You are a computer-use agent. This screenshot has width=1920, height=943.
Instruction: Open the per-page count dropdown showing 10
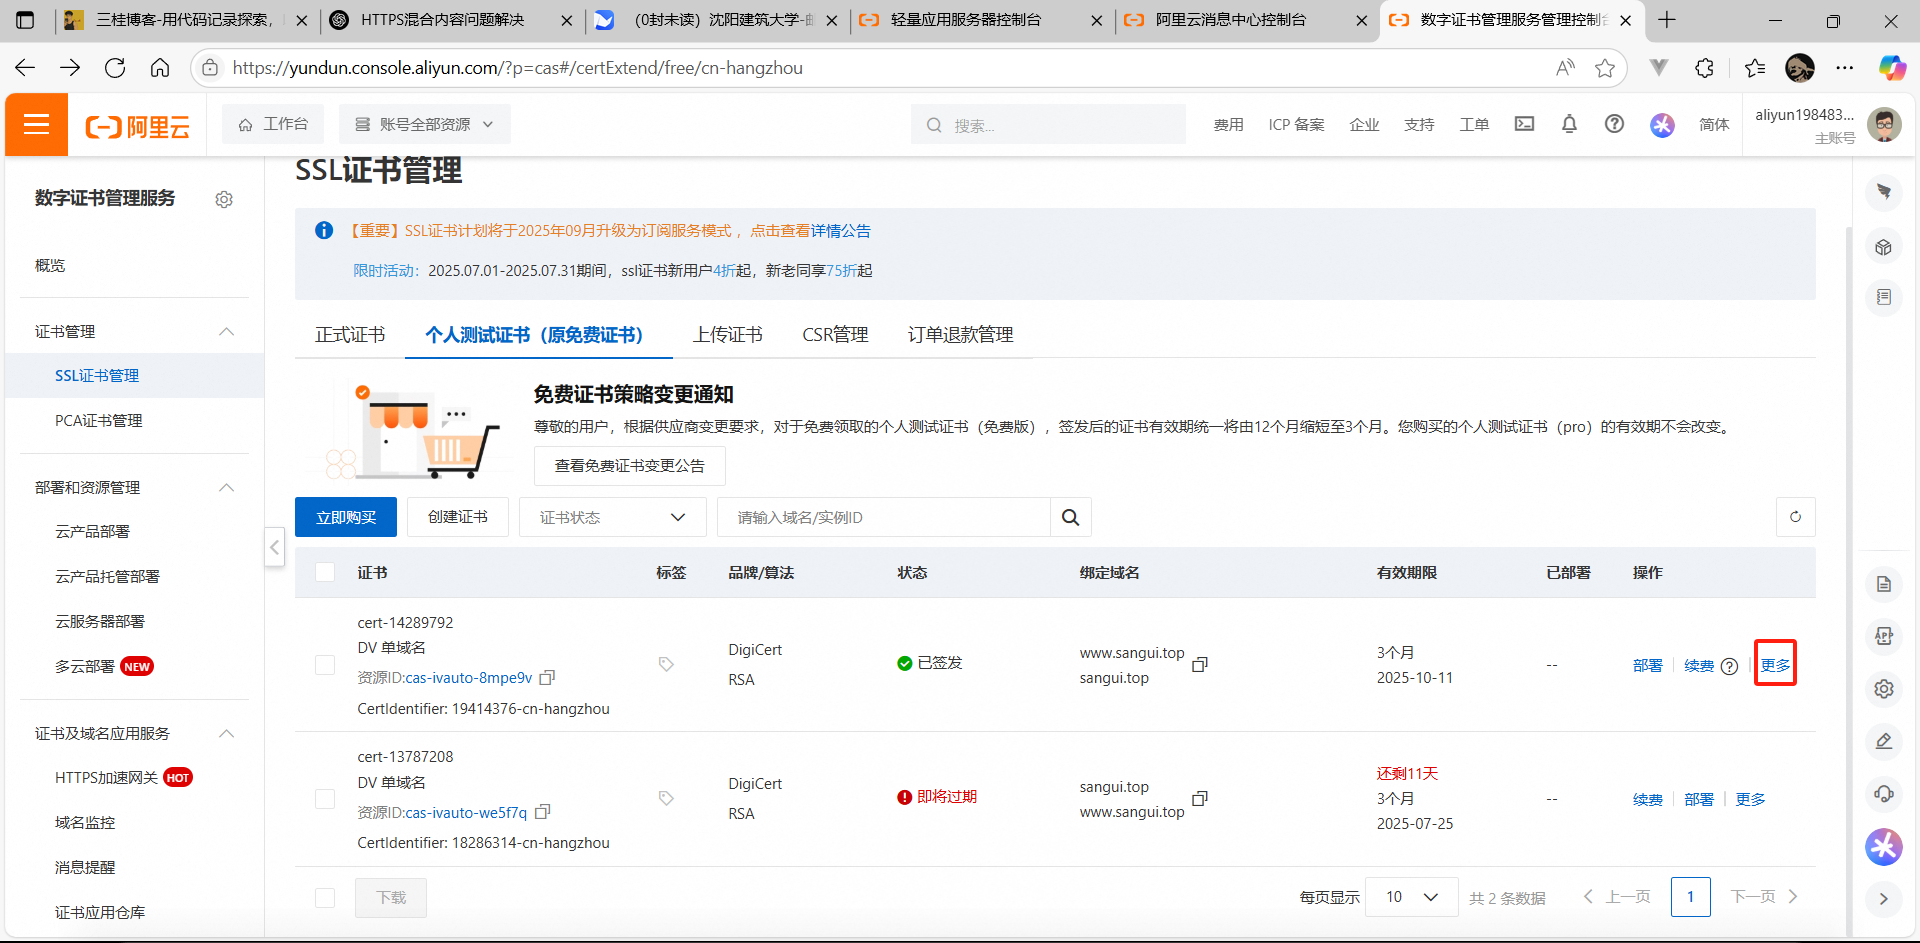[x=1411, y=897]
